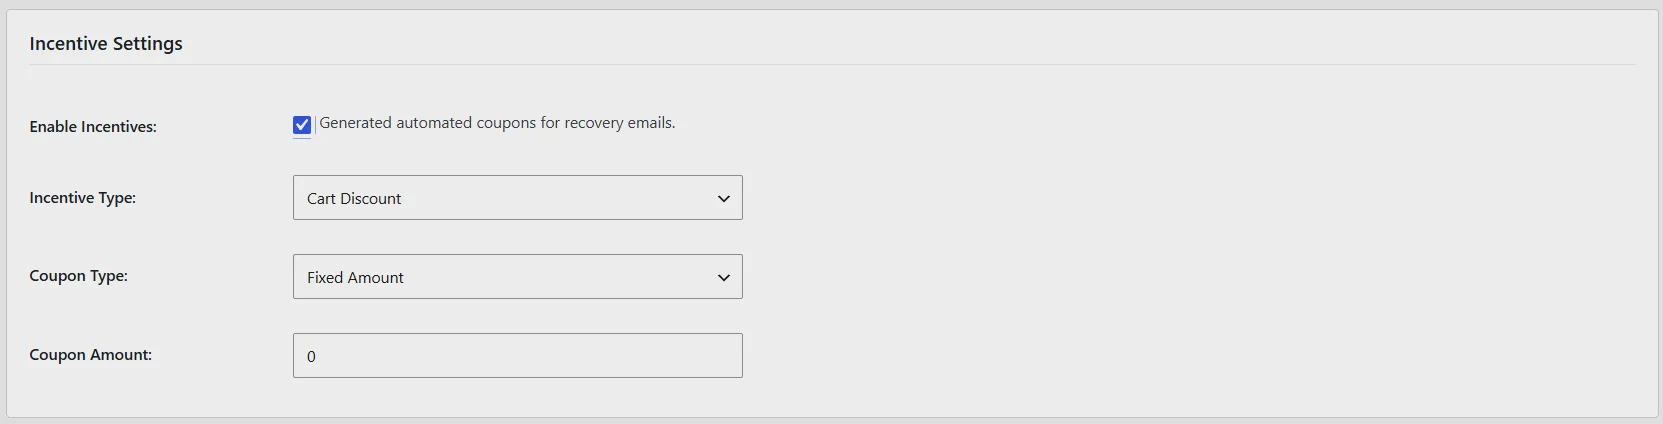Click the 0 value in Coupon Amount box
Screen dimensions: 1663x424
(311, 357)
